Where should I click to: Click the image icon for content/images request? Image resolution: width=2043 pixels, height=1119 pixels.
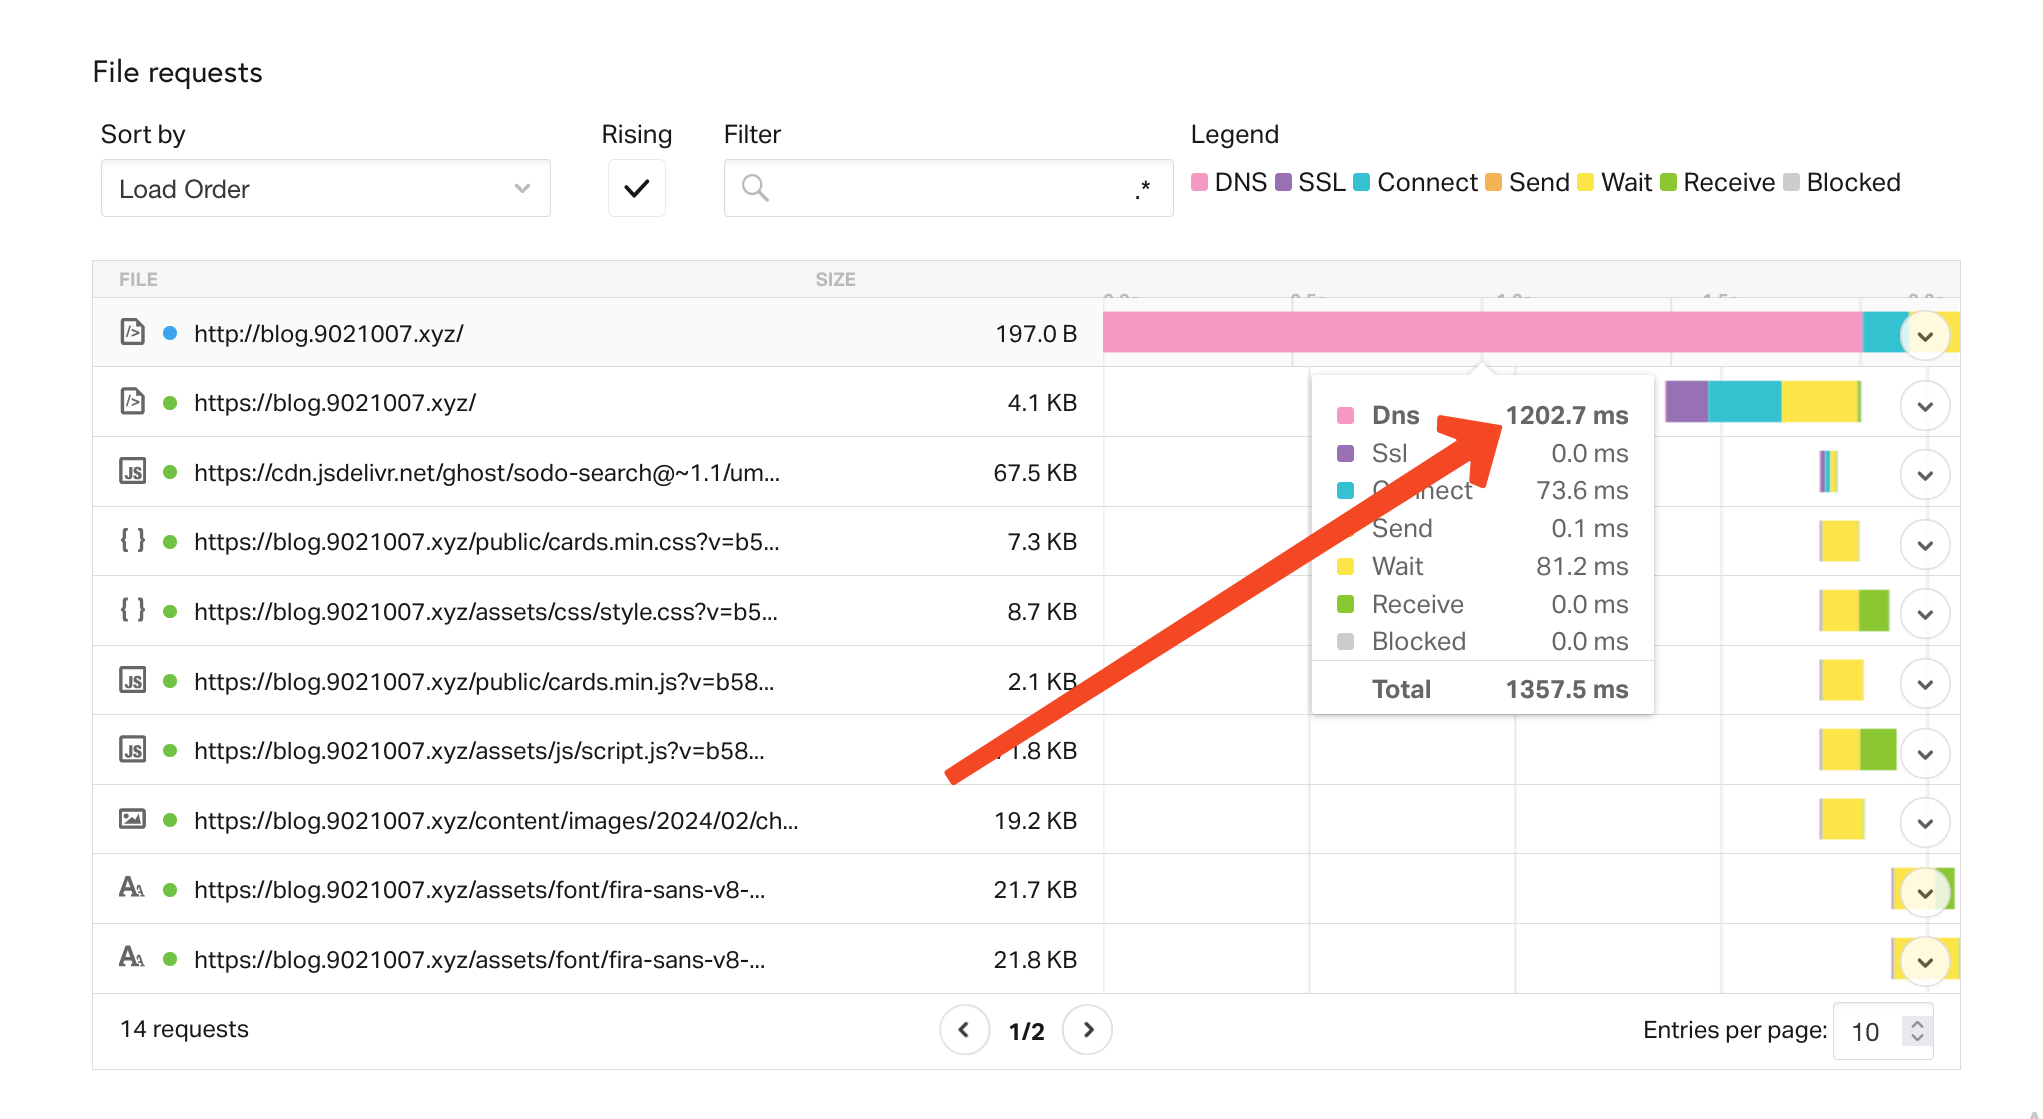pos(132,819)
